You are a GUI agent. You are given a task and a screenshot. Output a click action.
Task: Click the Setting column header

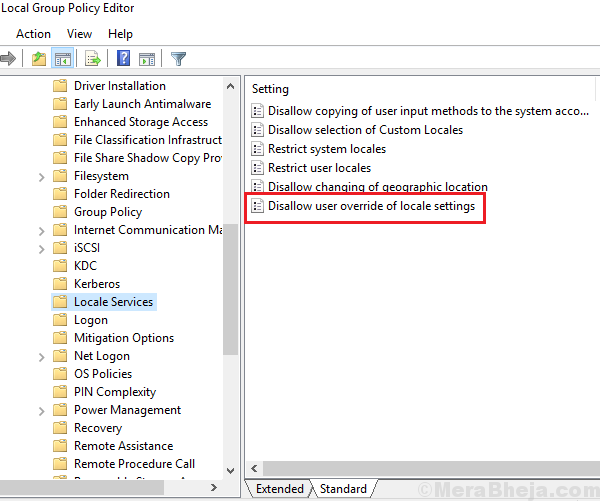[270, 89]
